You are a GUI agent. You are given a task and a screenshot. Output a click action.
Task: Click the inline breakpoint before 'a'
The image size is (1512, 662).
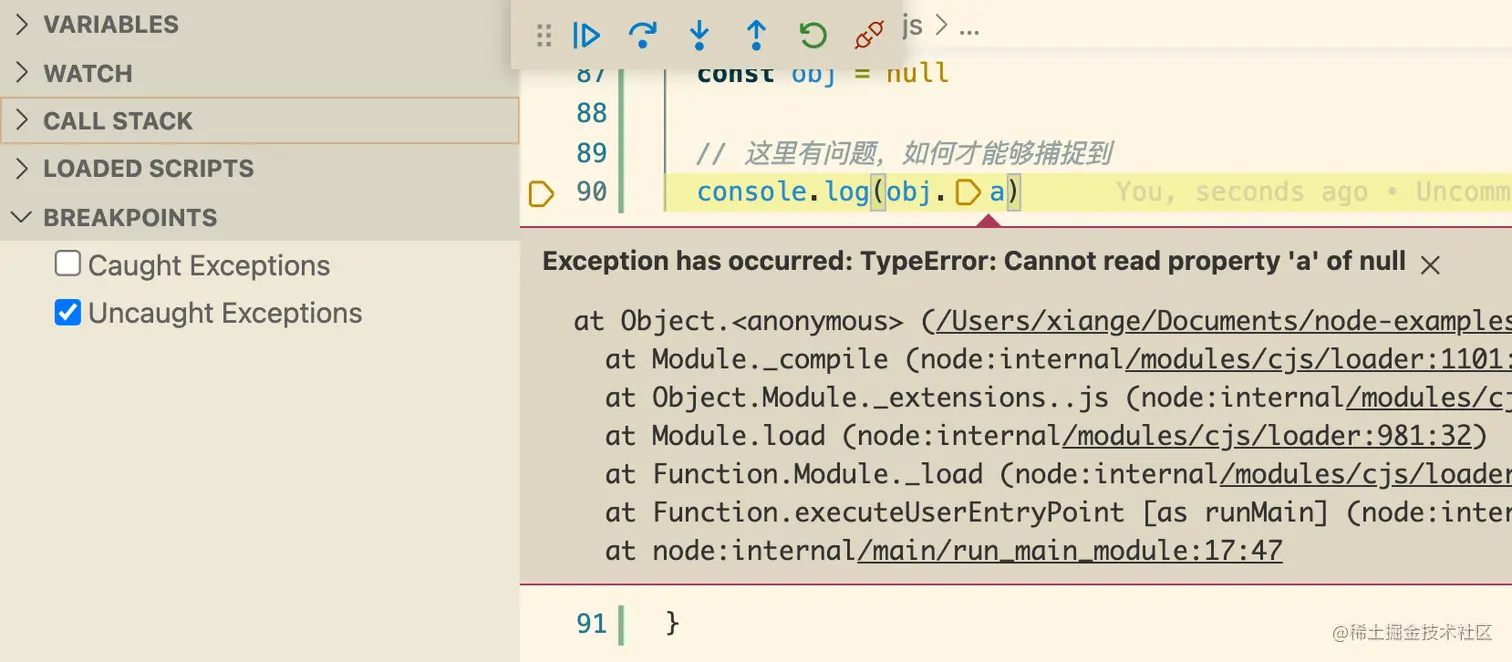(968, 191)
